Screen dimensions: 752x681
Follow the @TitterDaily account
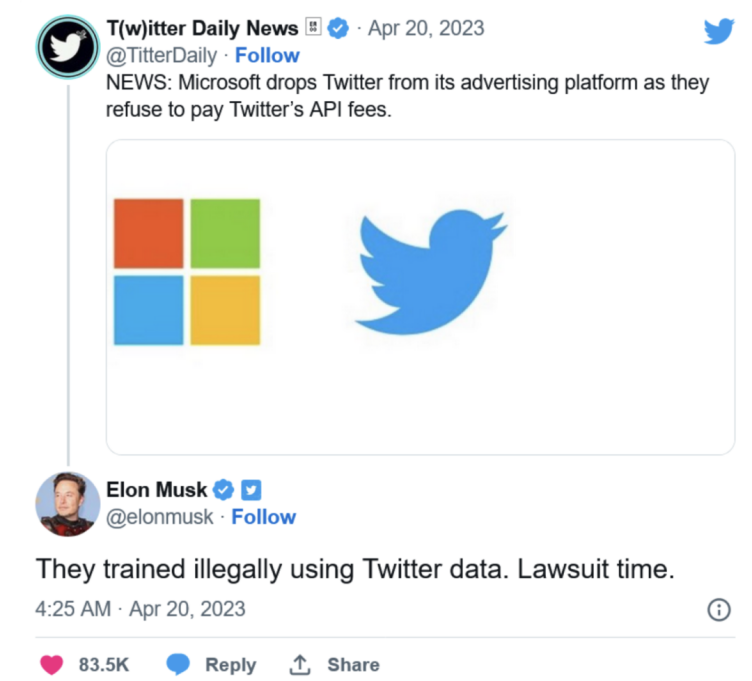click(x=267, y=56)
